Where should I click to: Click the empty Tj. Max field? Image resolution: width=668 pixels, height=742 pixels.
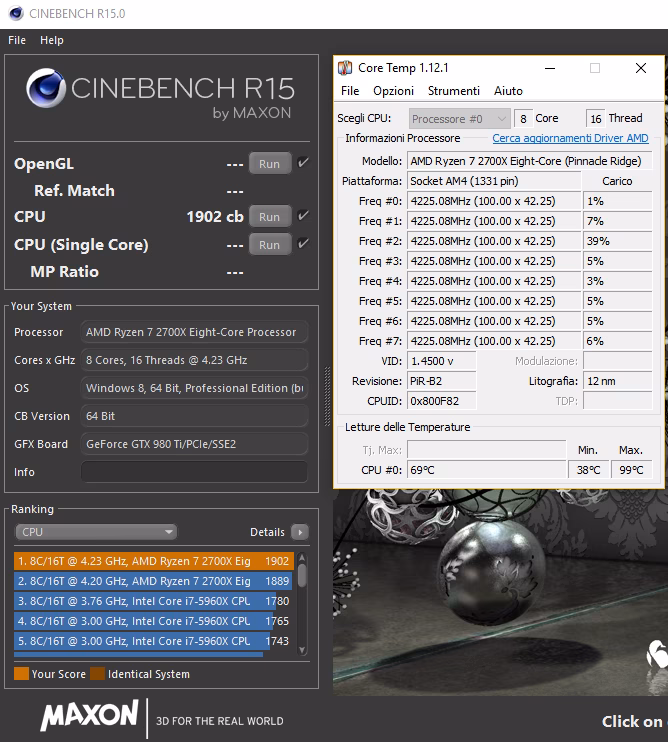(x=486, y=450)
